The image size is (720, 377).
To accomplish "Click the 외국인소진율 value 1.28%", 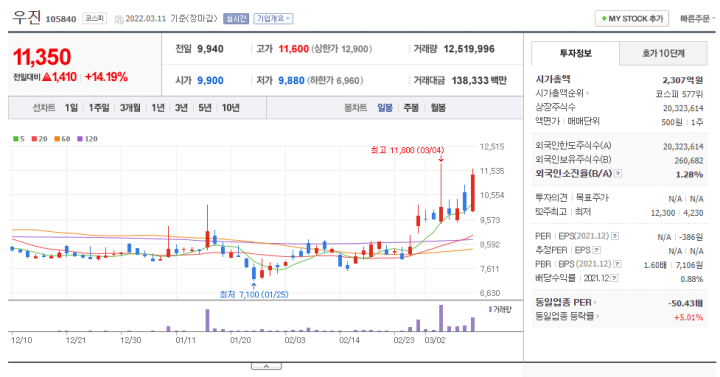I will click(689, 174).
